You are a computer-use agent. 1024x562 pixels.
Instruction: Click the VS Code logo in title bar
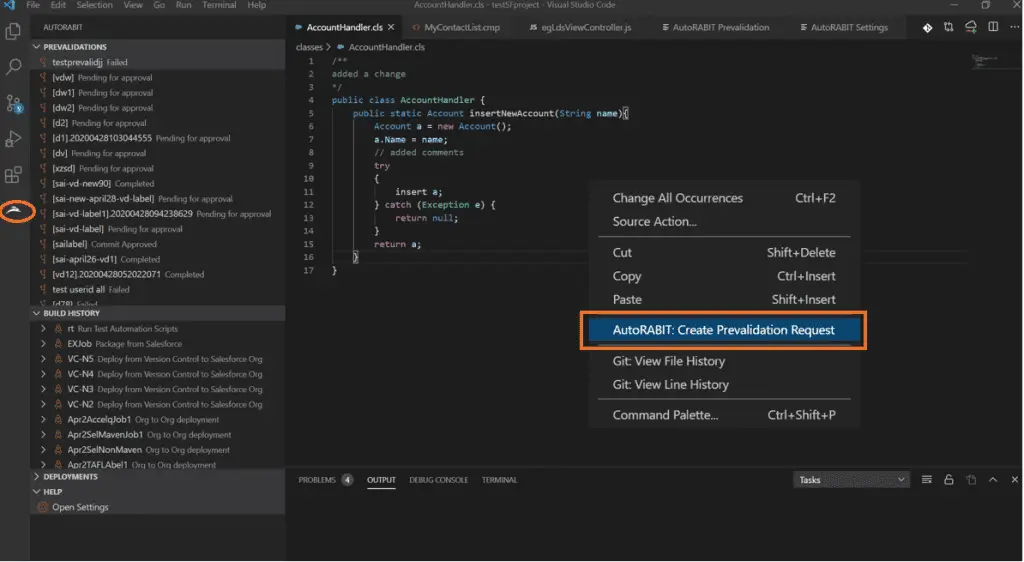click(x=9, y=5)
